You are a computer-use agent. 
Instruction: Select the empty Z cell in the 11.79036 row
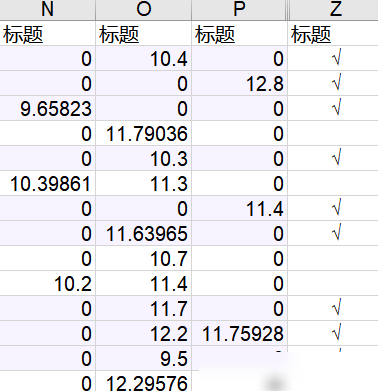point(333,133)
